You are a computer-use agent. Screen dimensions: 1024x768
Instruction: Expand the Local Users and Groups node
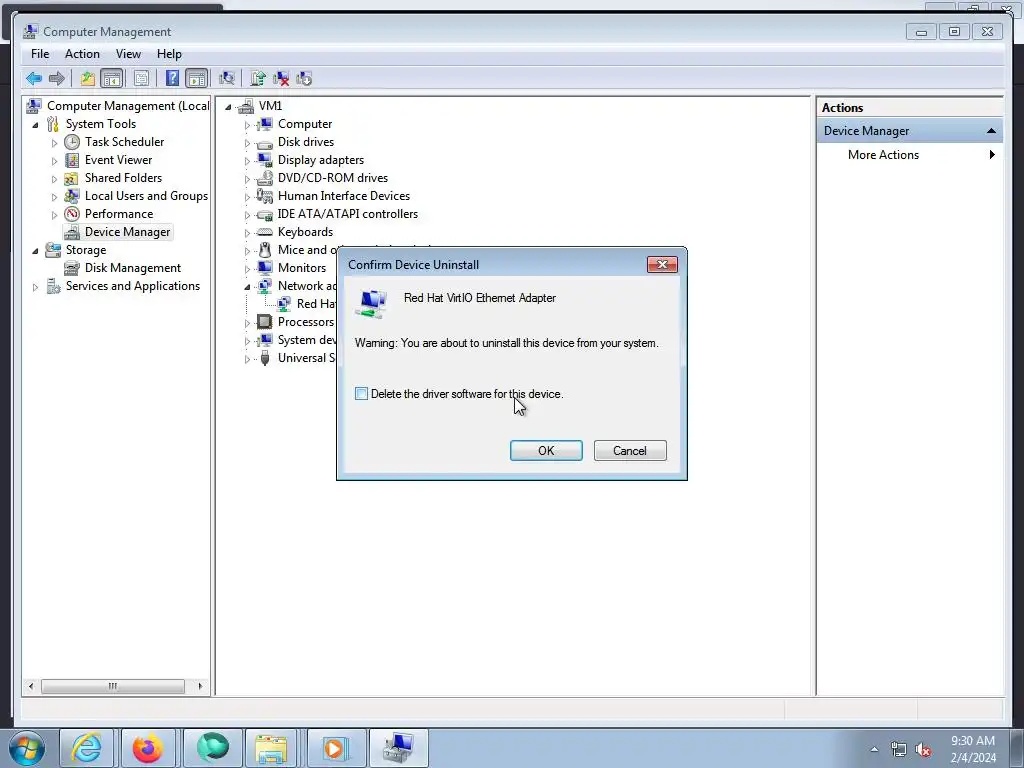(54, 197)
